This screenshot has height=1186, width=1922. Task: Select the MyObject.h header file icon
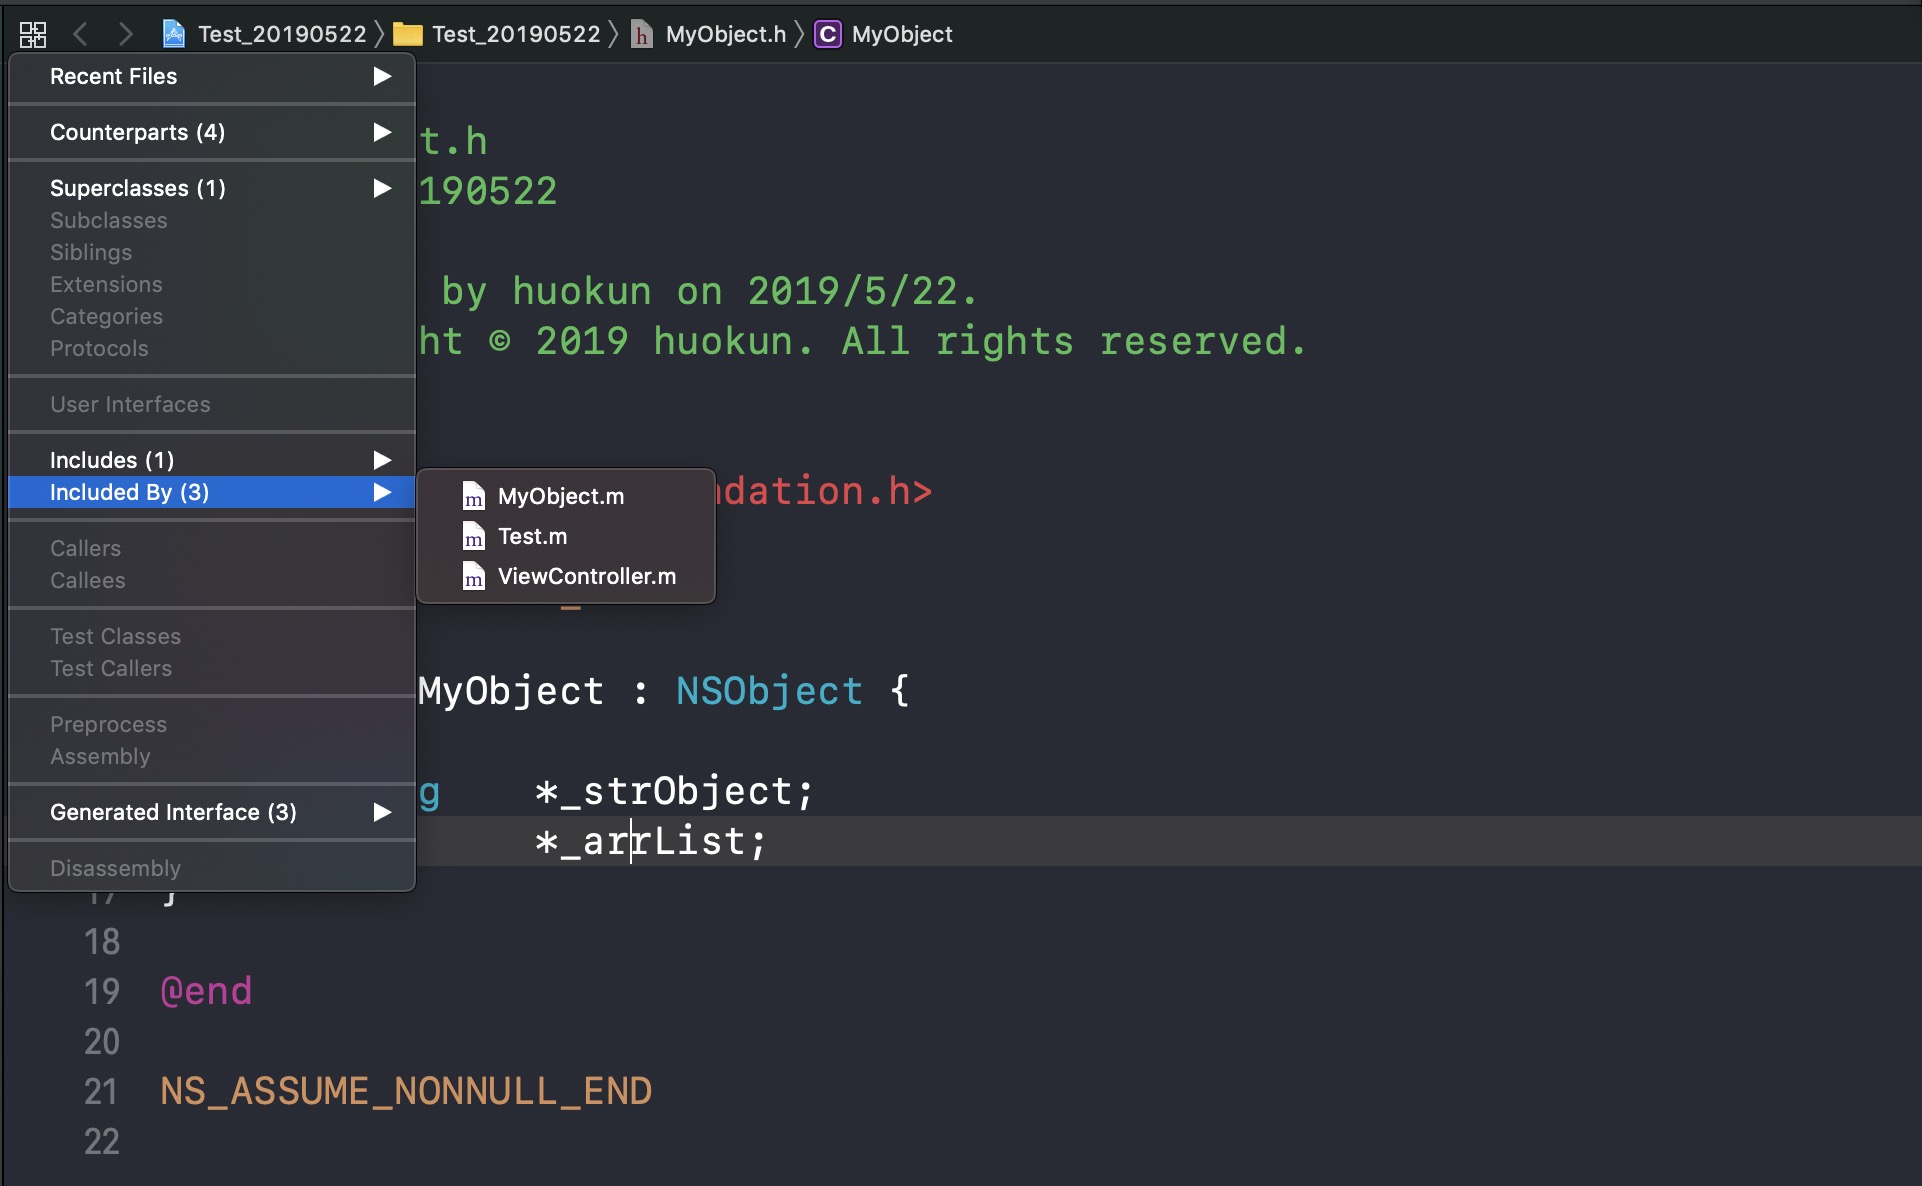(641, 34)
